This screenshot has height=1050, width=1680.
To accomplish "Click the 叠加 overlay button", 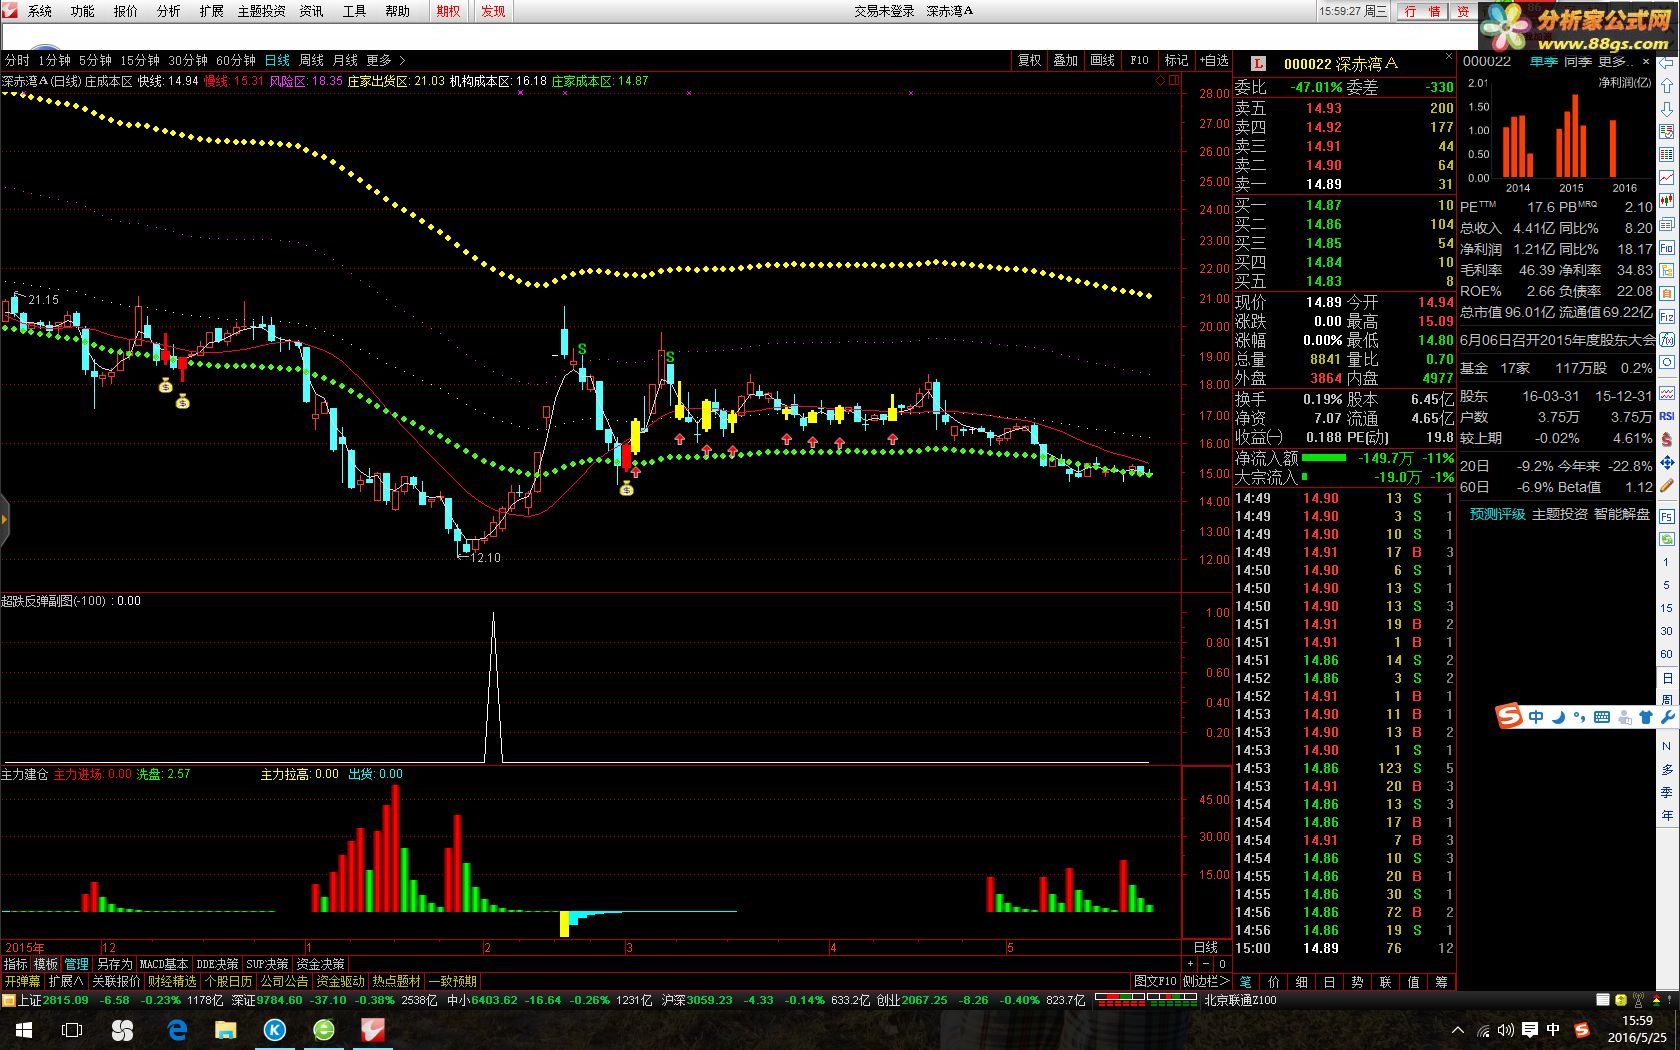I will 1066,61.
